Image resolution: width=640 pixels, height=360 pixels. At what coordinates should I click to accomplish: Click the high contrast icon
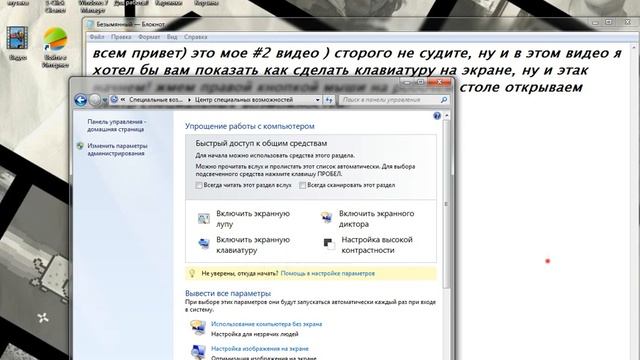pos(329,244)
